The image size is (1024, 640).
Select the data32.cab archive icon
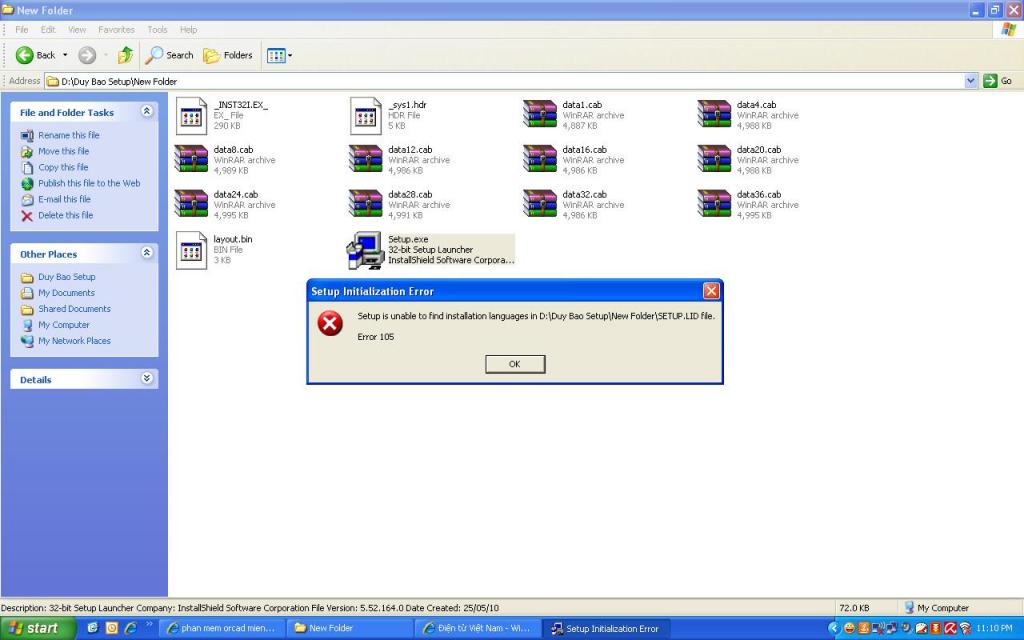[539, 203]
